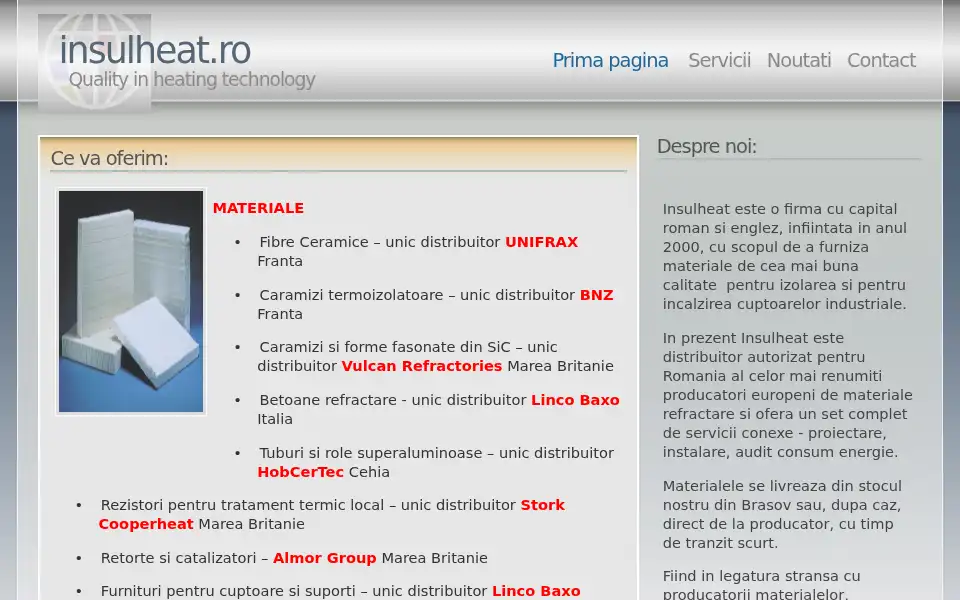Click the Retorte si catalizatori list item

point(294,558)
